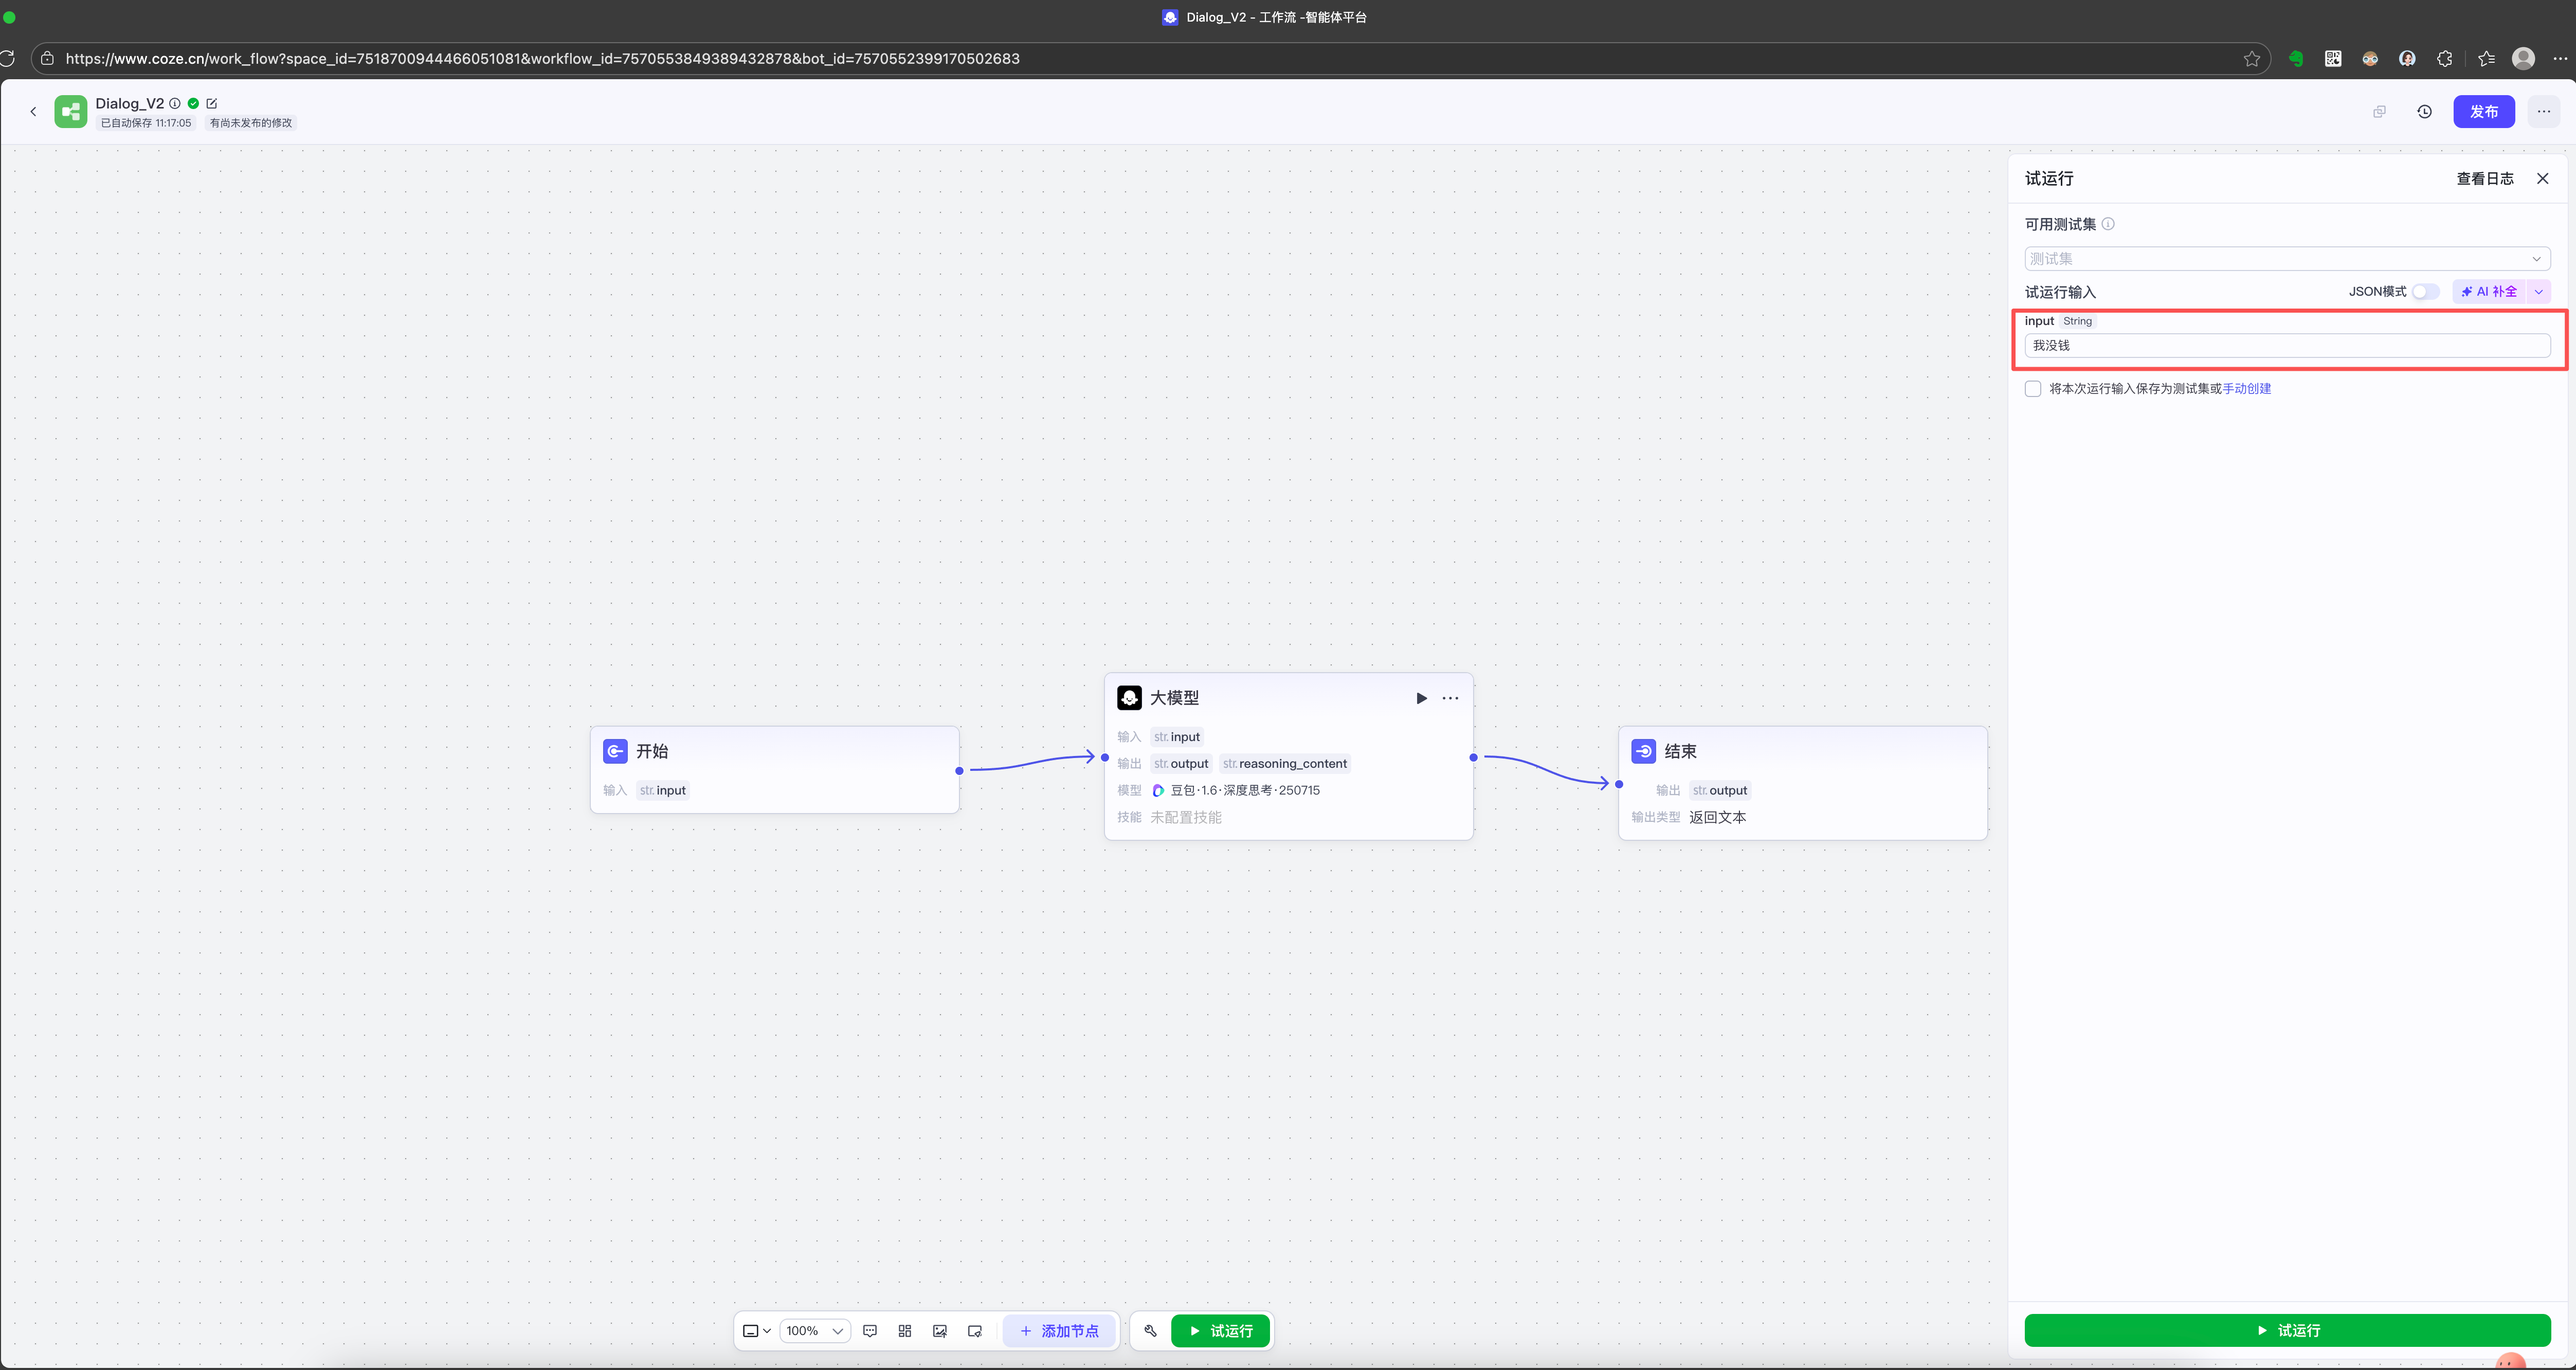Click the blue 发布 button
Image resolution: width=2576 pixels, height=1370 pixels.
pyautogui.click(x=2484, y=112)
